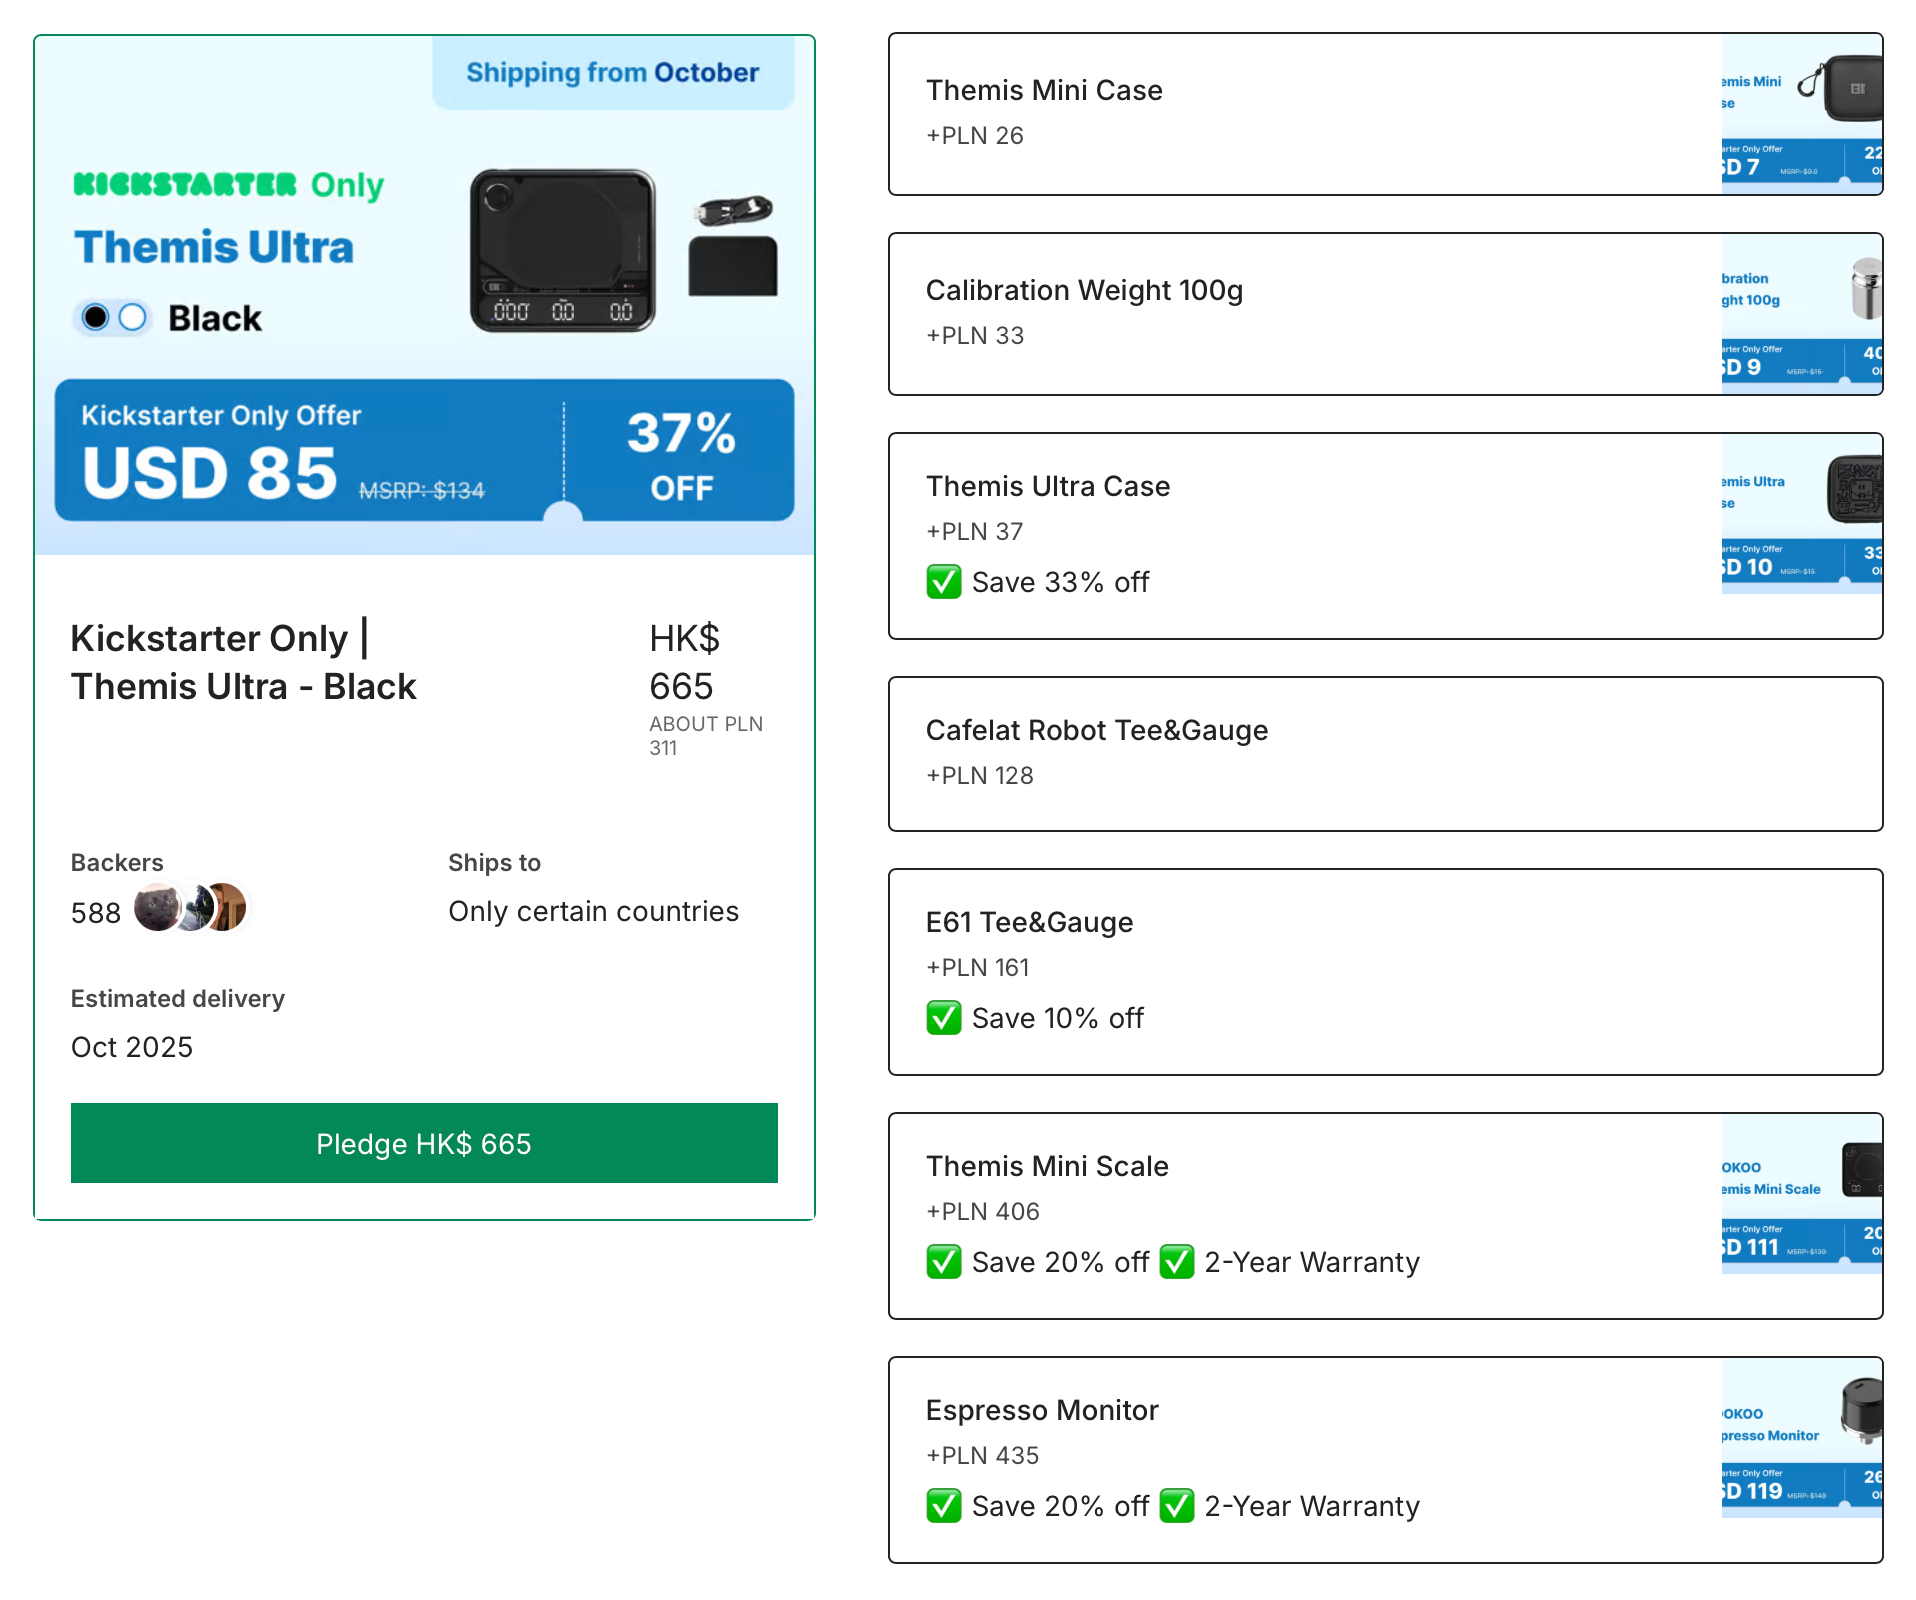Click the Shipping from October badge
The image size is (1916, 1600).
point(613,72)
